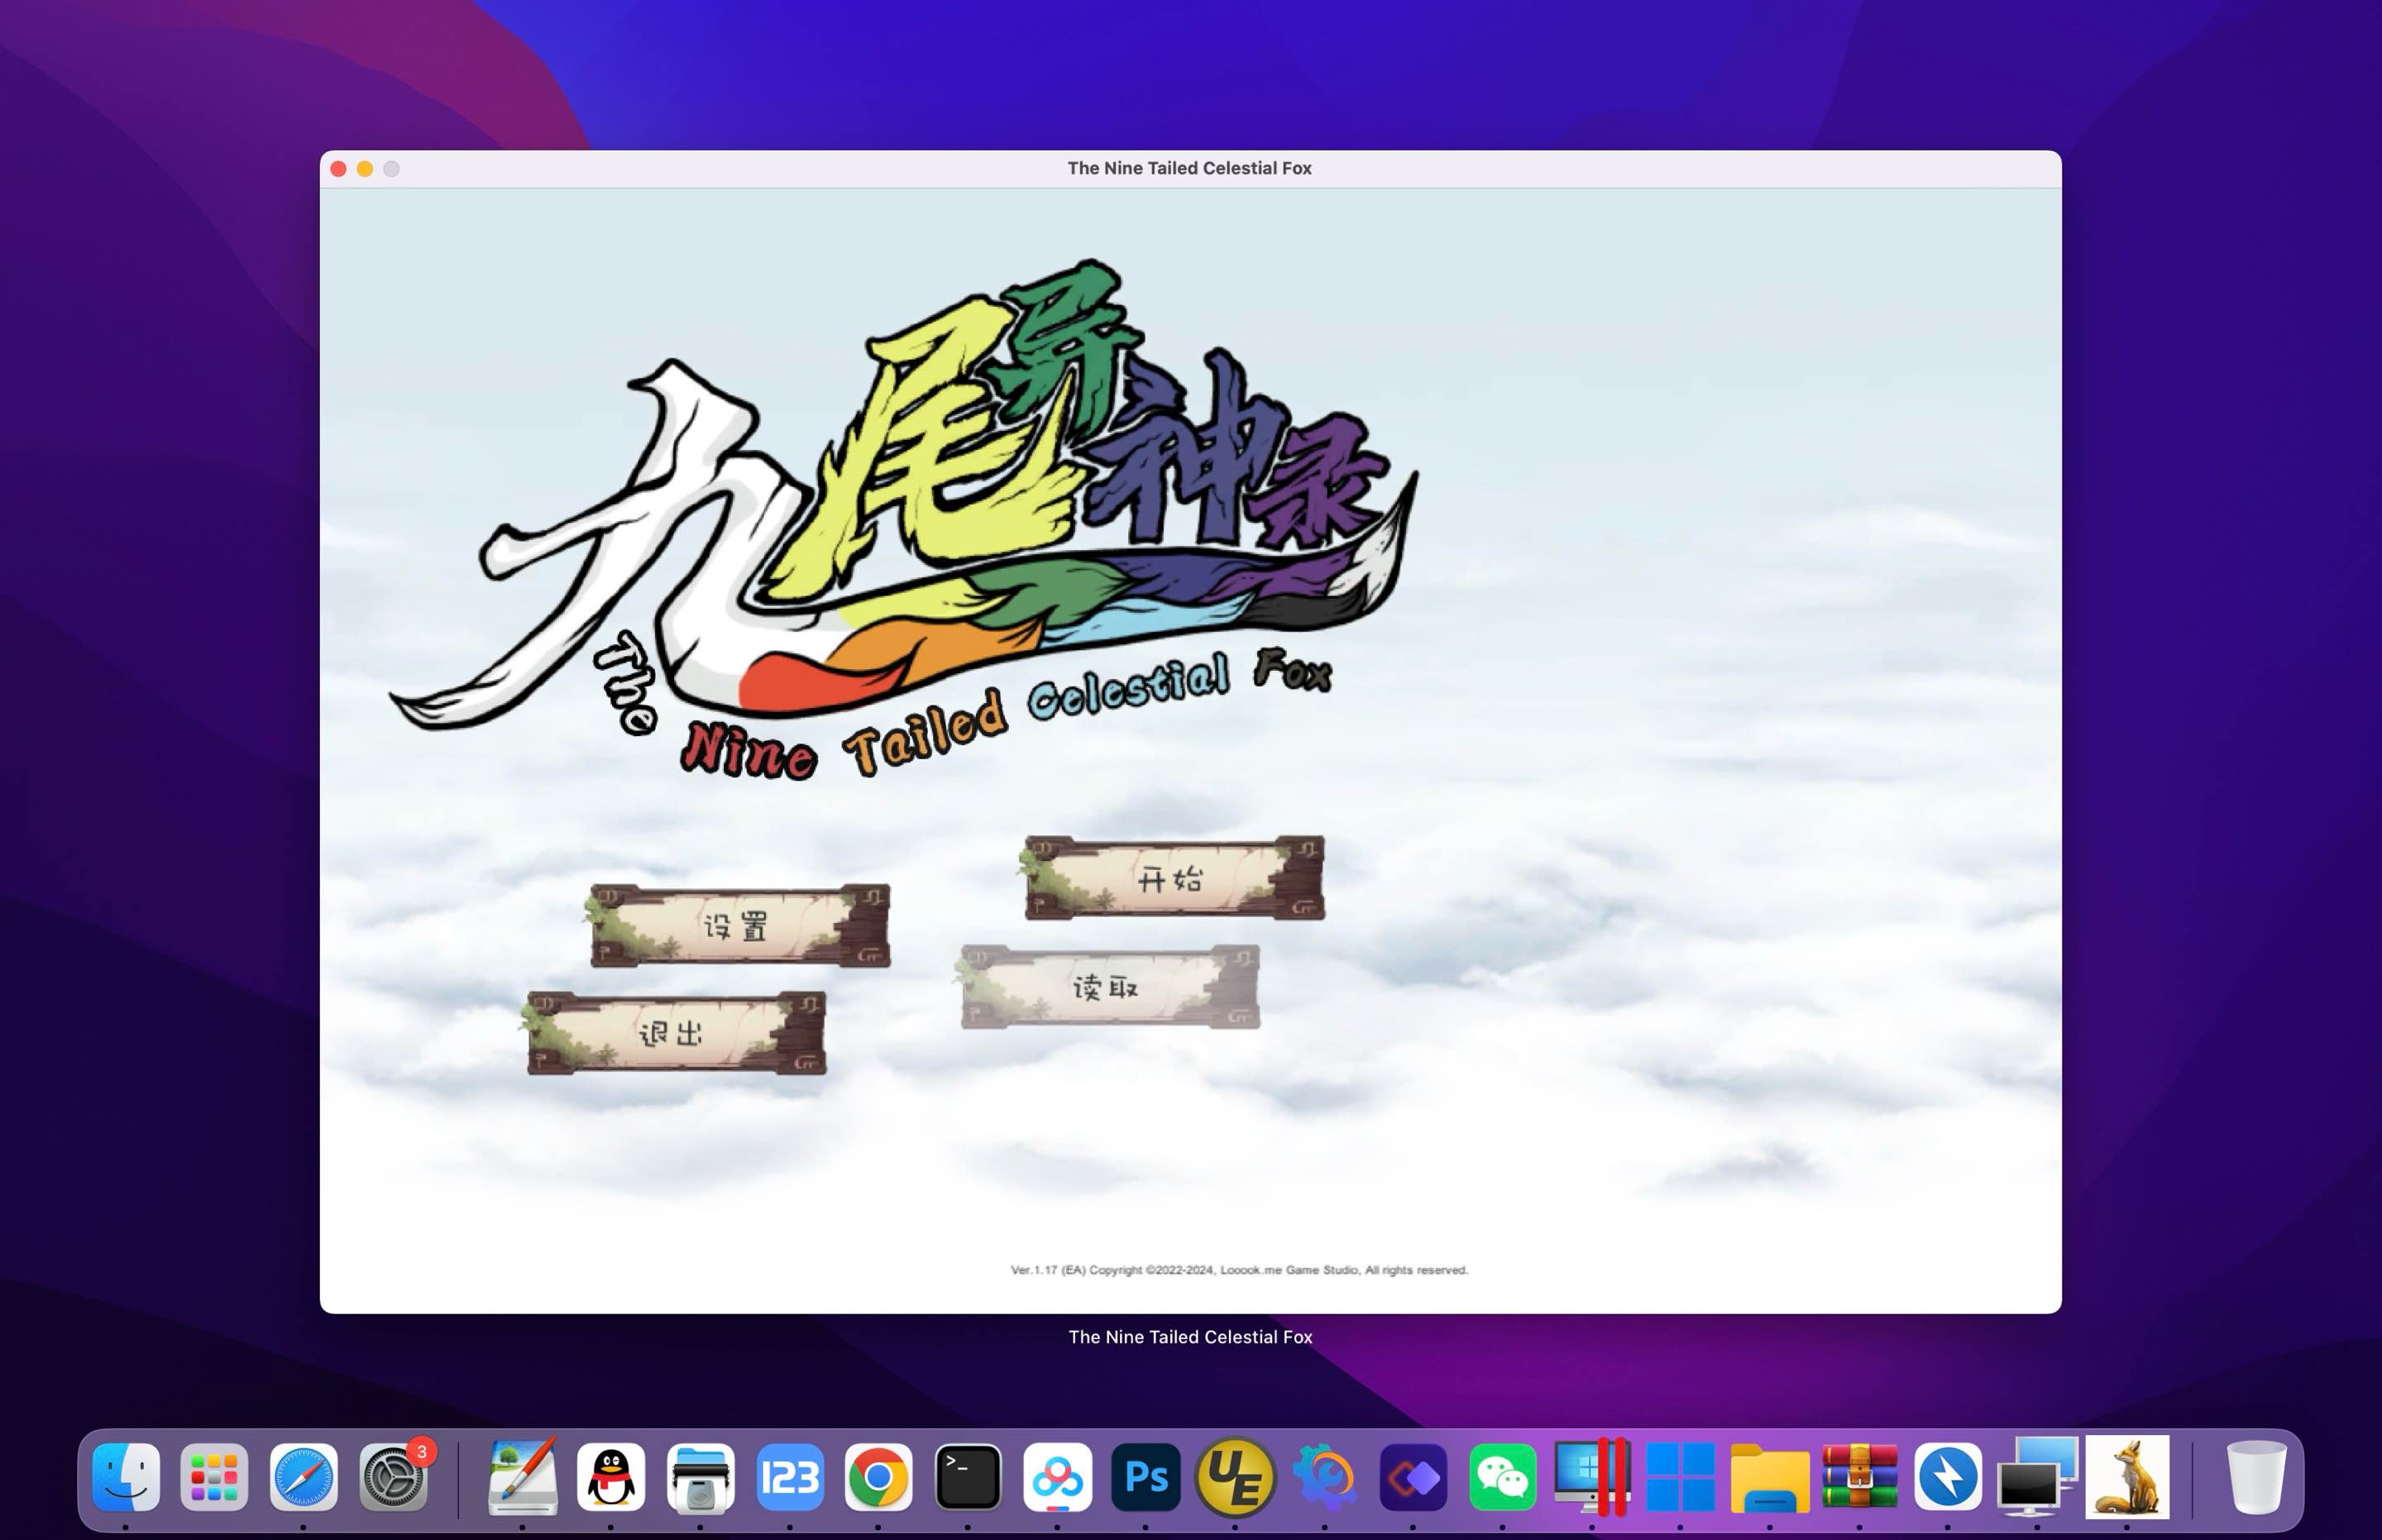
Task: Select the 读取 (Load) button
Action: click(1110, 987)
